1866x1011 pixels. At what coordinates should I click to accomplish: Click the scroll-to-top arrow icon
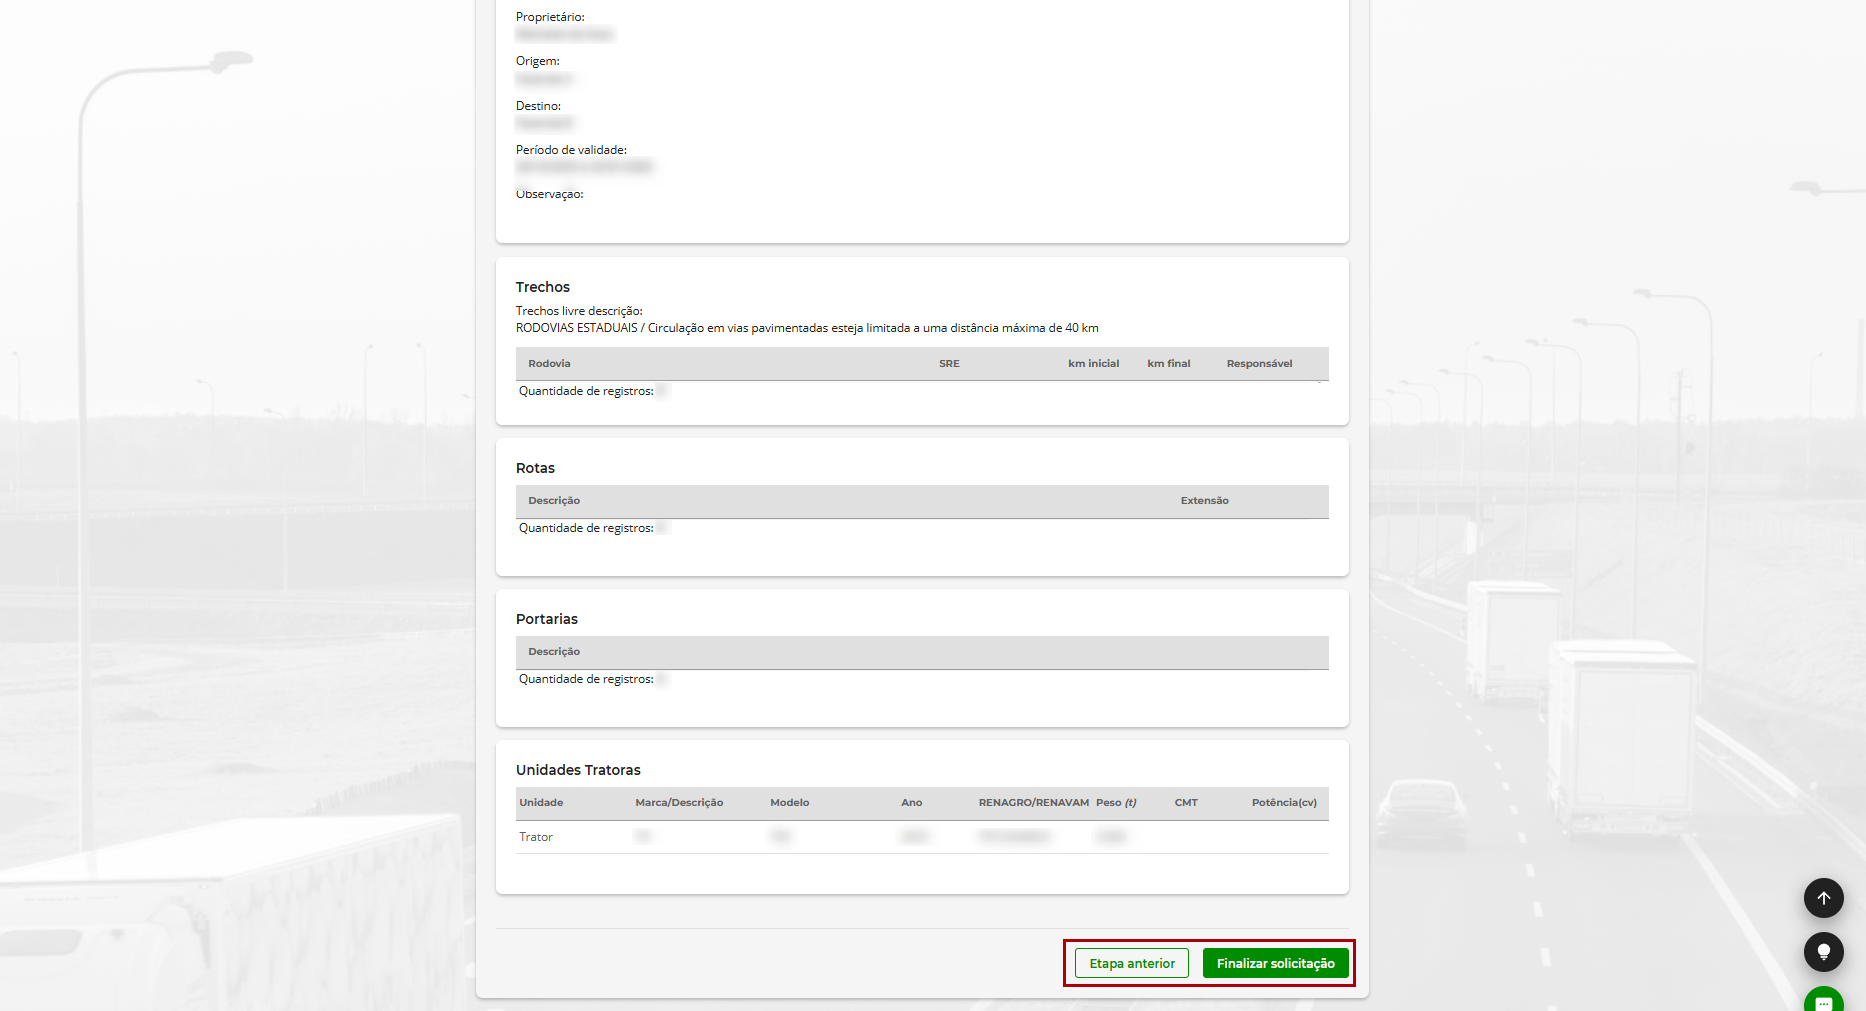1823,898
